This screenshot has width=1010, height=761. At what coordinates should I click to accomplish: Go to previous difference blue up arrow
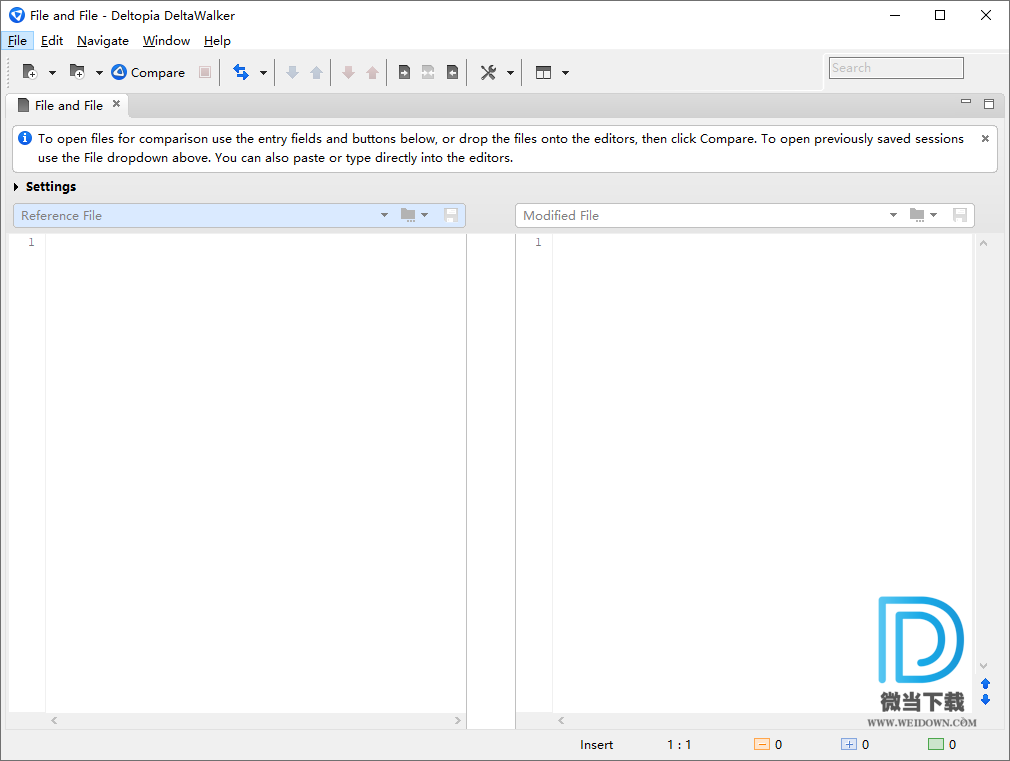click(x=316, y=72)
